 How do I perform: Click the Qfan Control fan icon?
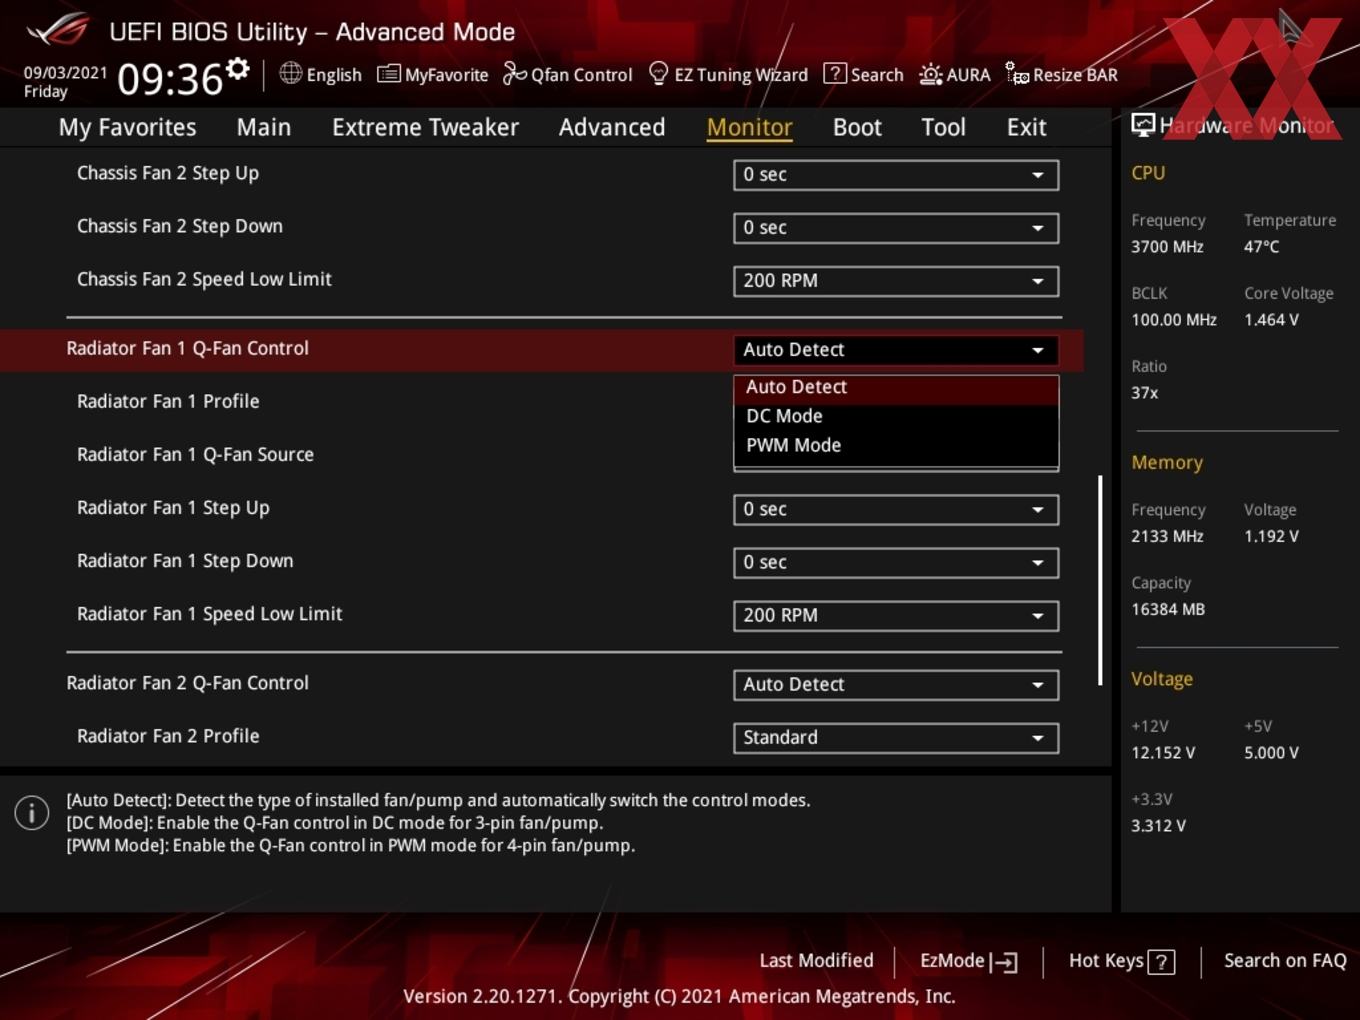pos(514,73)
